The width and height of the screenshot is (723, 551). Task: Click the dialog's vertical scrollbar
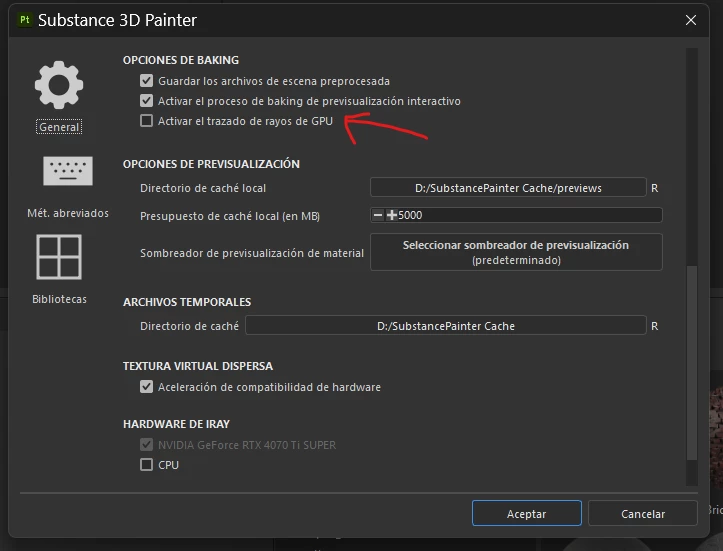[x=692, y=362]
